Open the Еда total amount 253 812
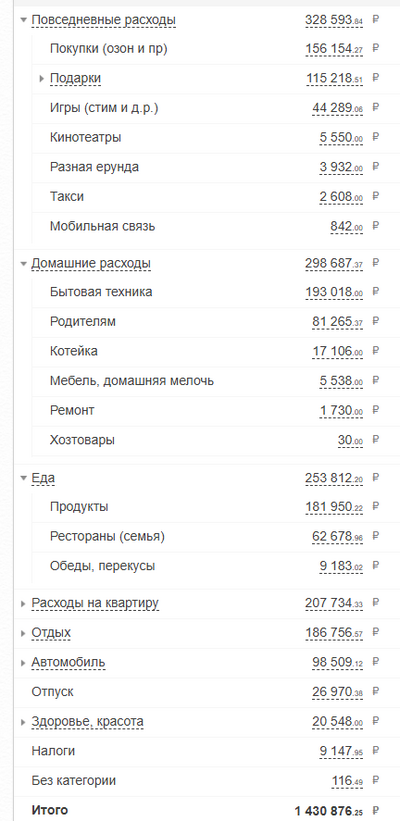This screenshot has height=821, width=400. click(334, 478)
